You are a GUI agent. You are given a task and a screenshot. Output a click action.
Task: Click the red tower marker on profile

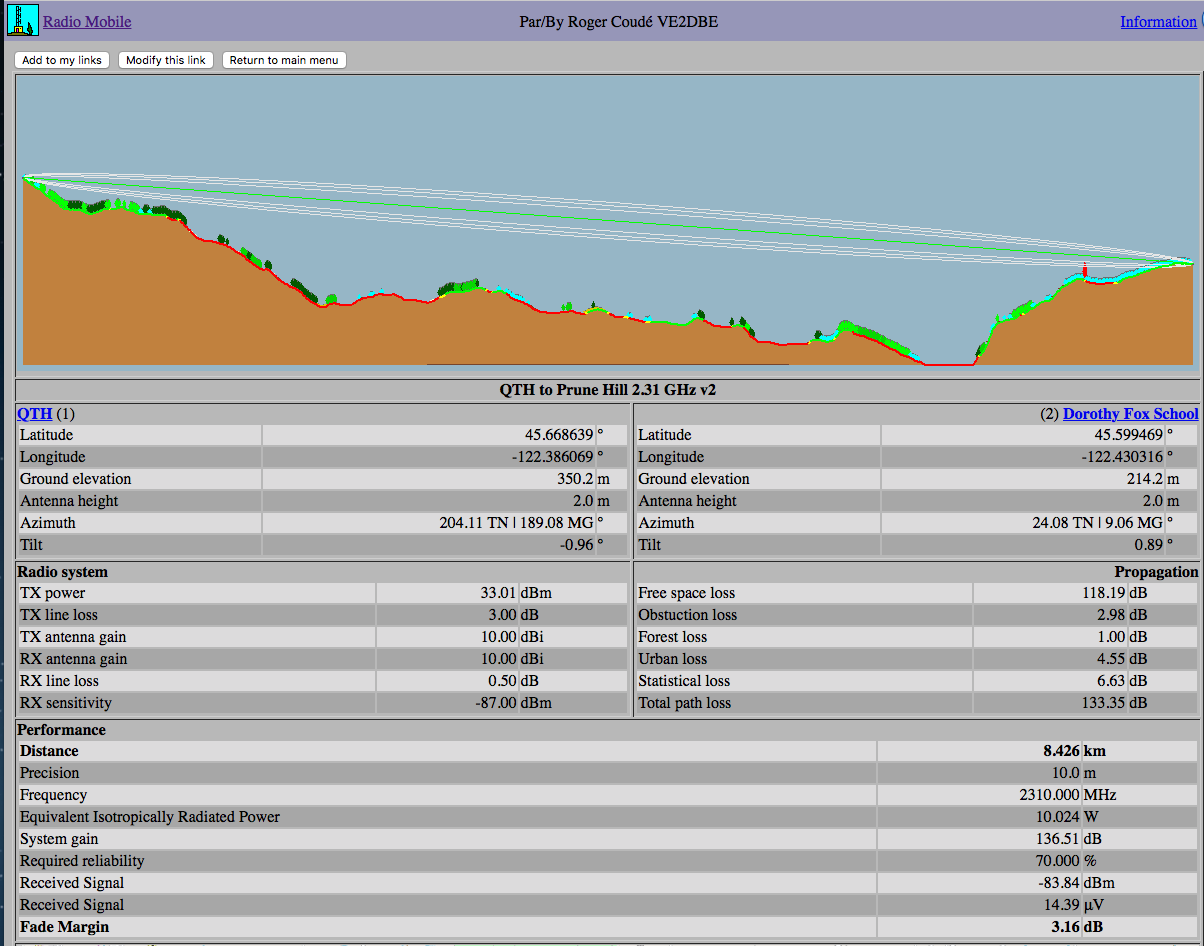pyautogui.click(x=1085, y=270)
